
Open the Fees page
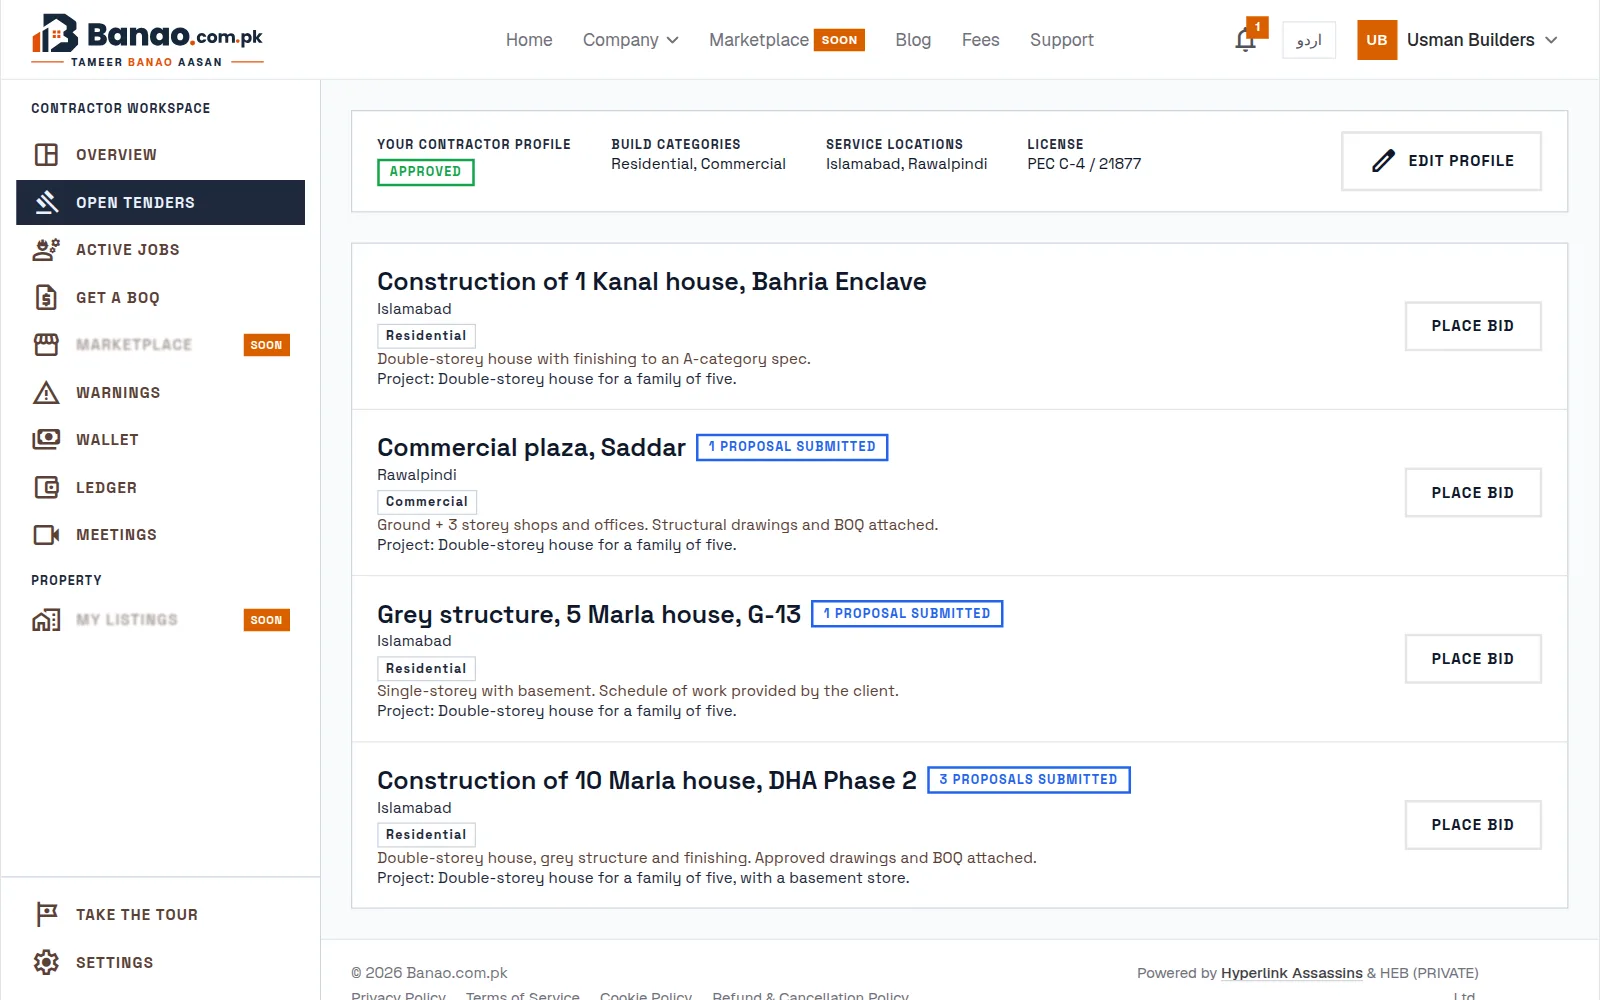[x=980, y=40]
